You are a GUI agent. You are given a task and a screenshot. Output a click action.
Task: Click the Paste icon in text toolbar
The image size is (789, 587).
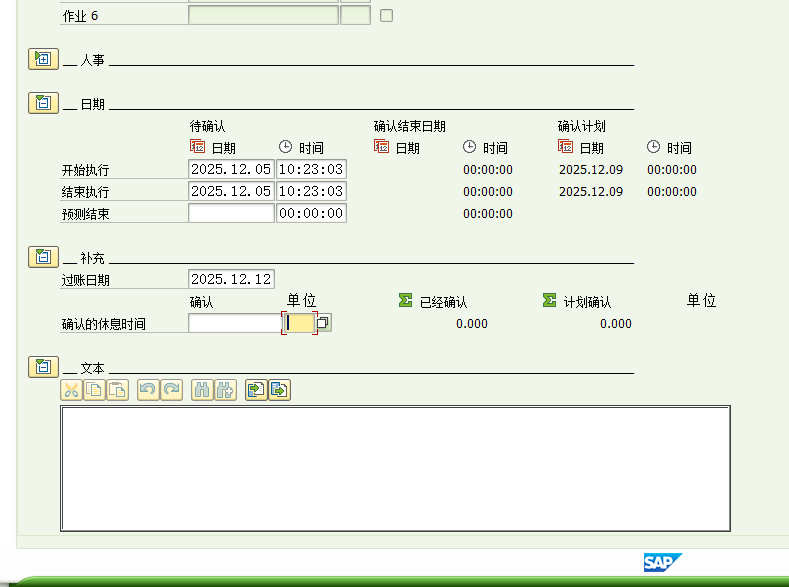pos(117,390)
